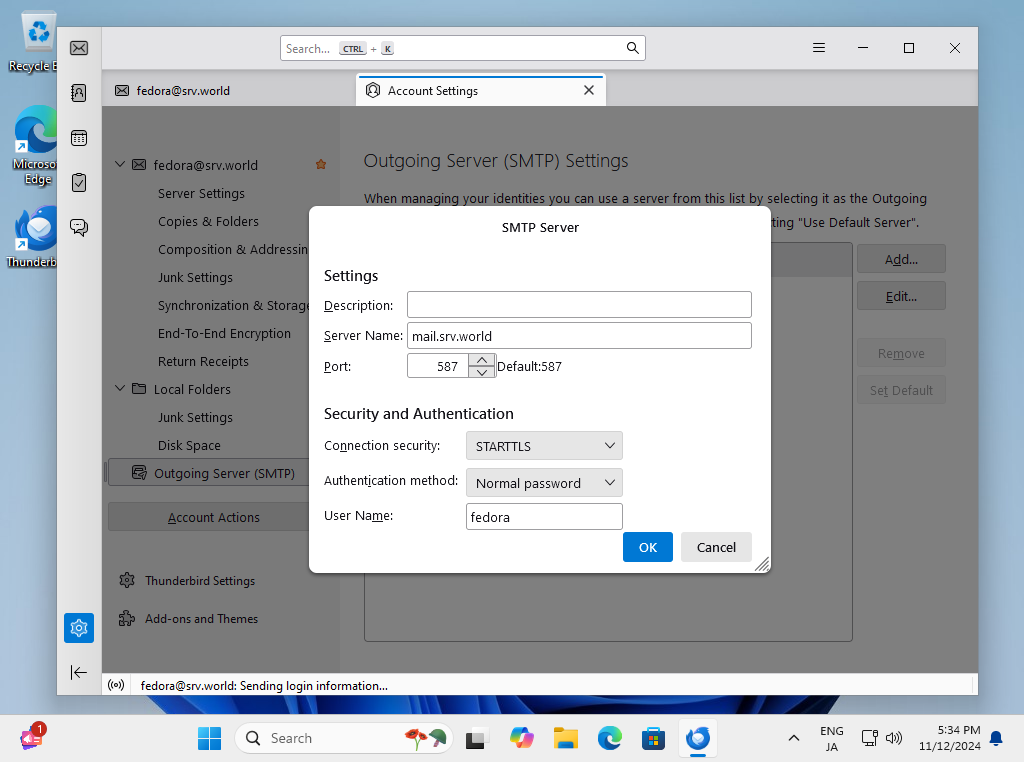The height and width of the screenshot is (762, 1024).
Task: Open volume control in system tray
Action: pyautogui.click(x=893, y=738)
